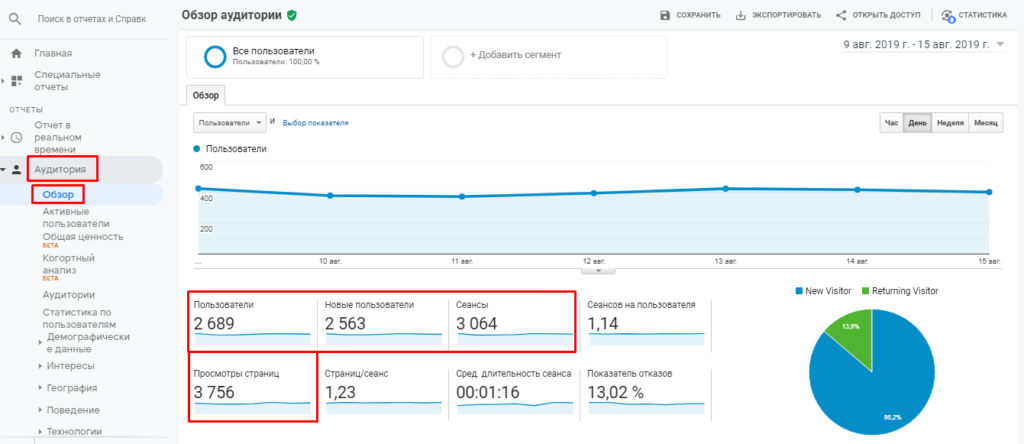Click the Сохранить save icon
This screenshot has height=444, width=1024.
pos(665,15)
